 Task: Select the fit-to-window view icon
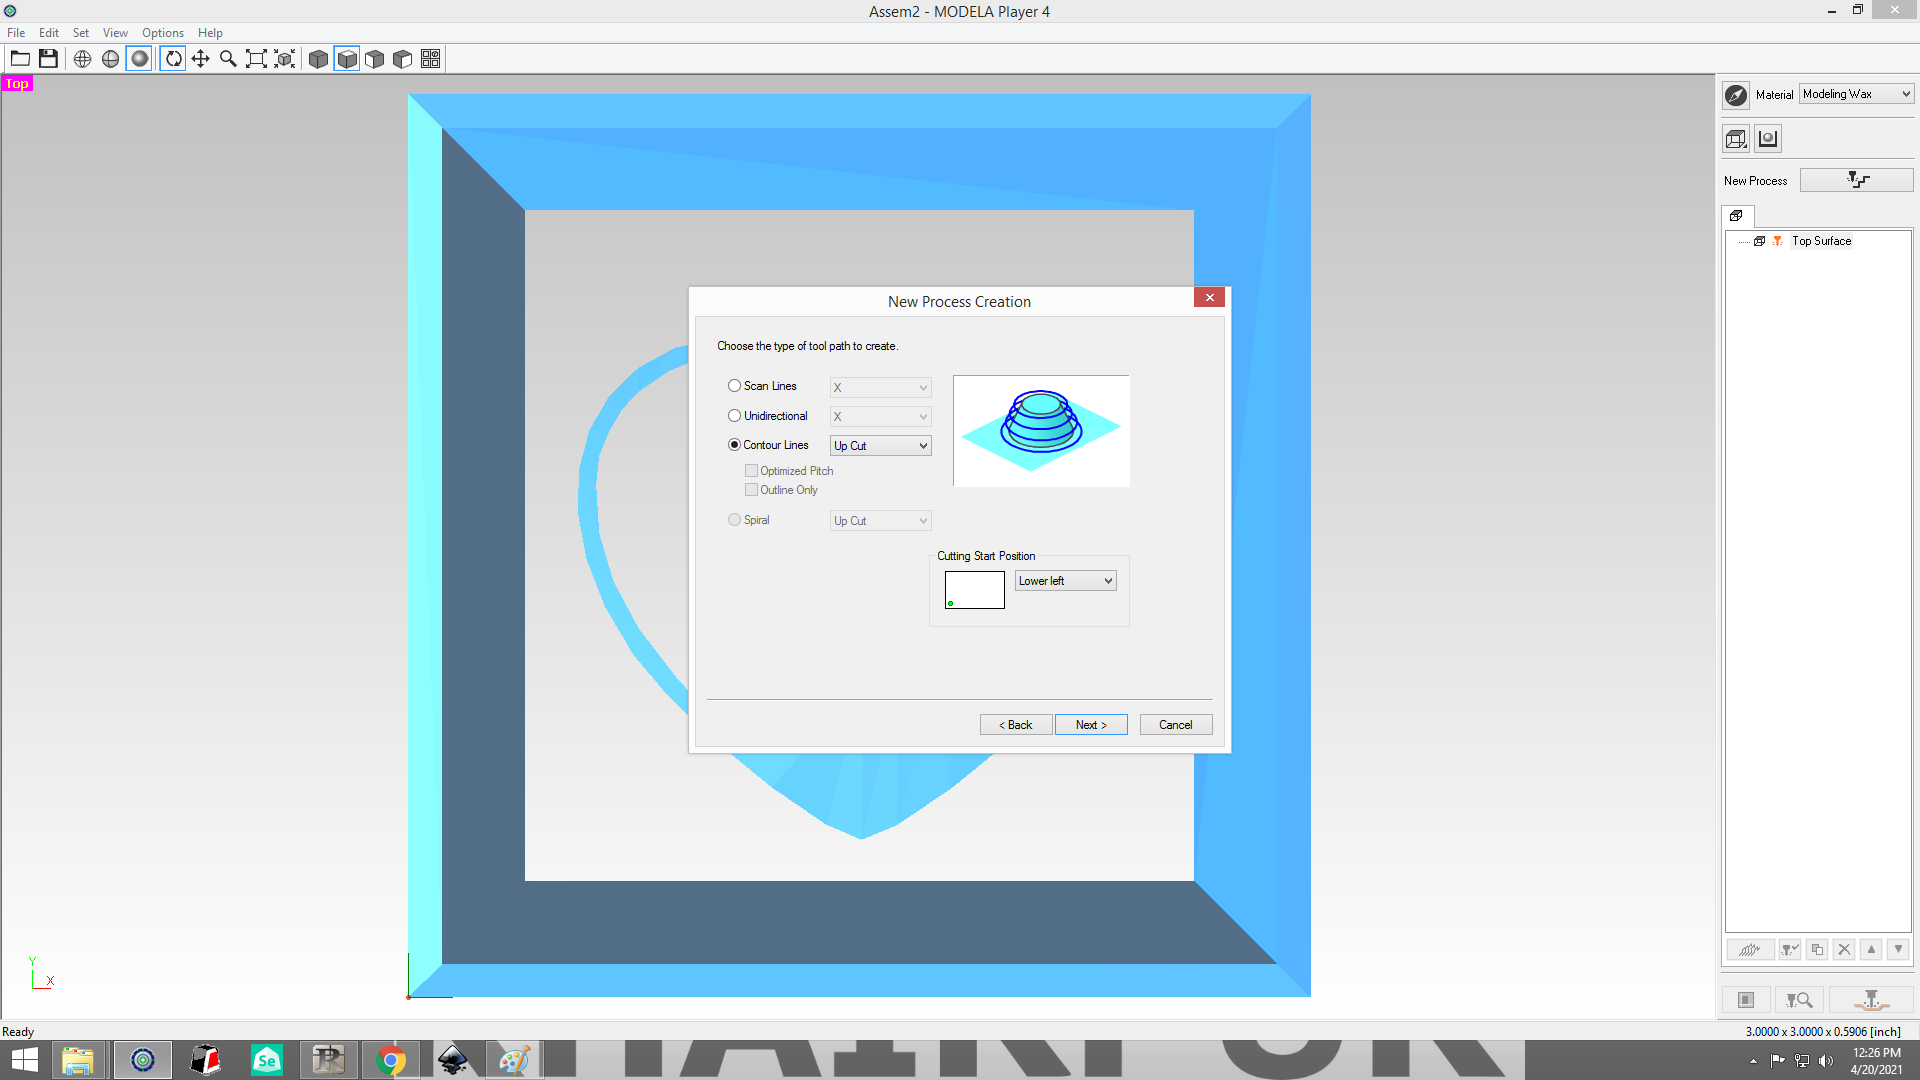click(255, 58)
